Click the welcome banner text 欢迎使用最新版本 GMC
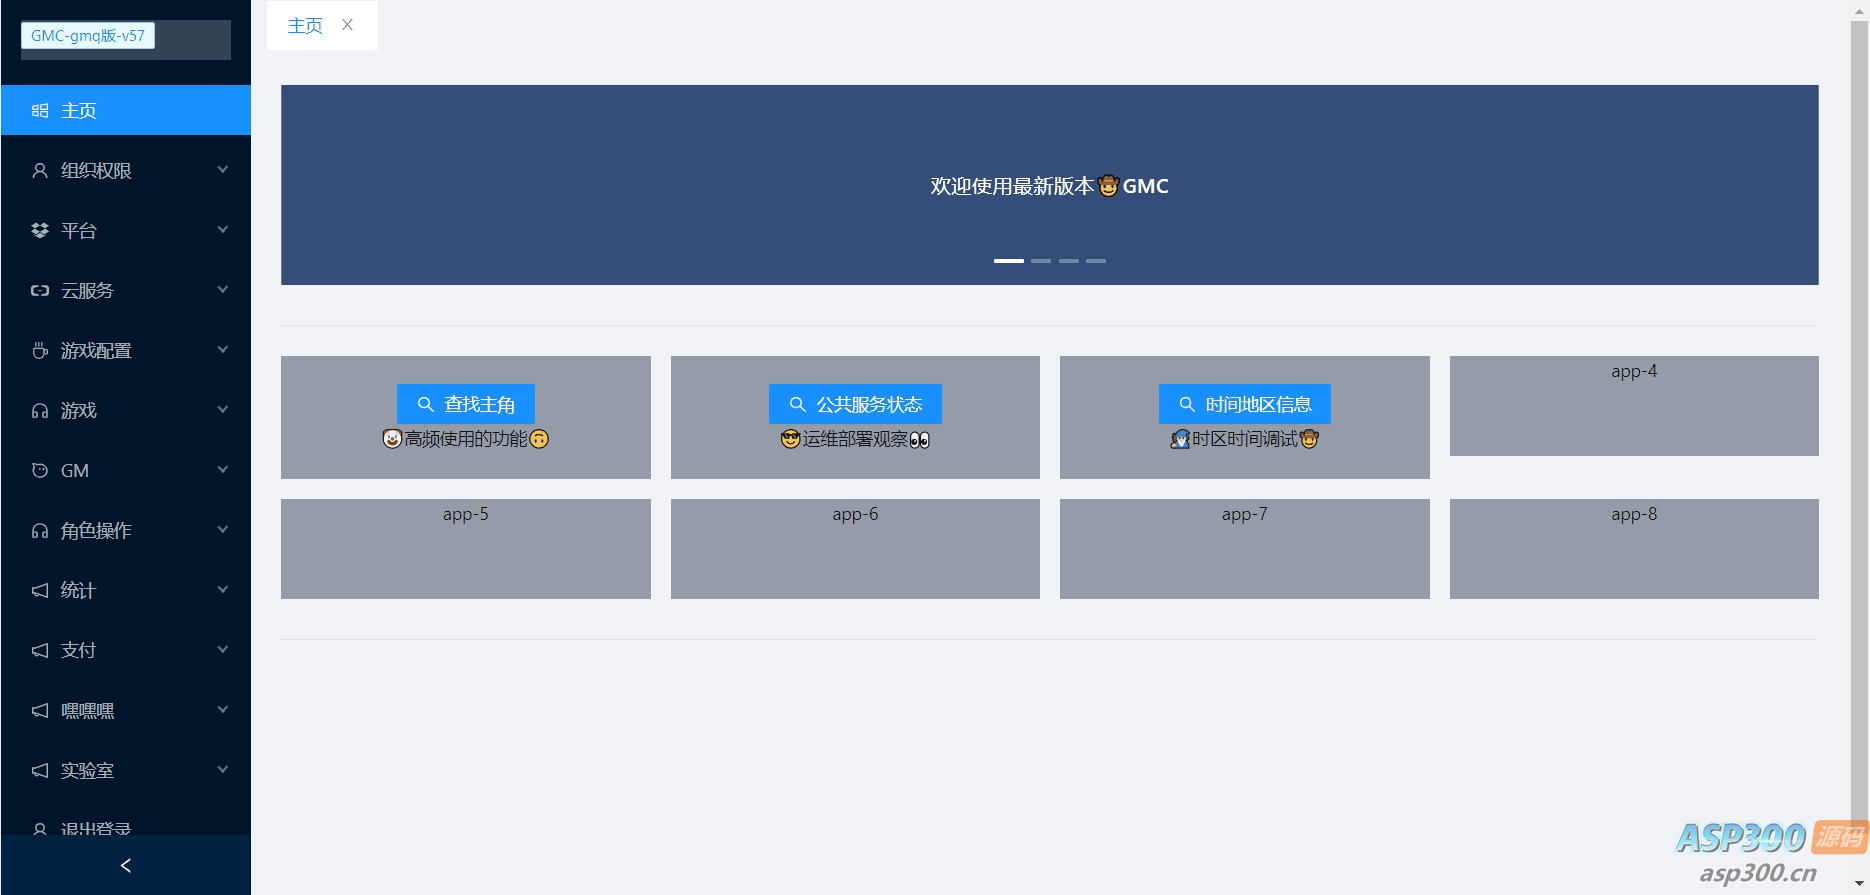Image resolution: width=1870 pixels, height=895 pixels. click(1049, 186)
